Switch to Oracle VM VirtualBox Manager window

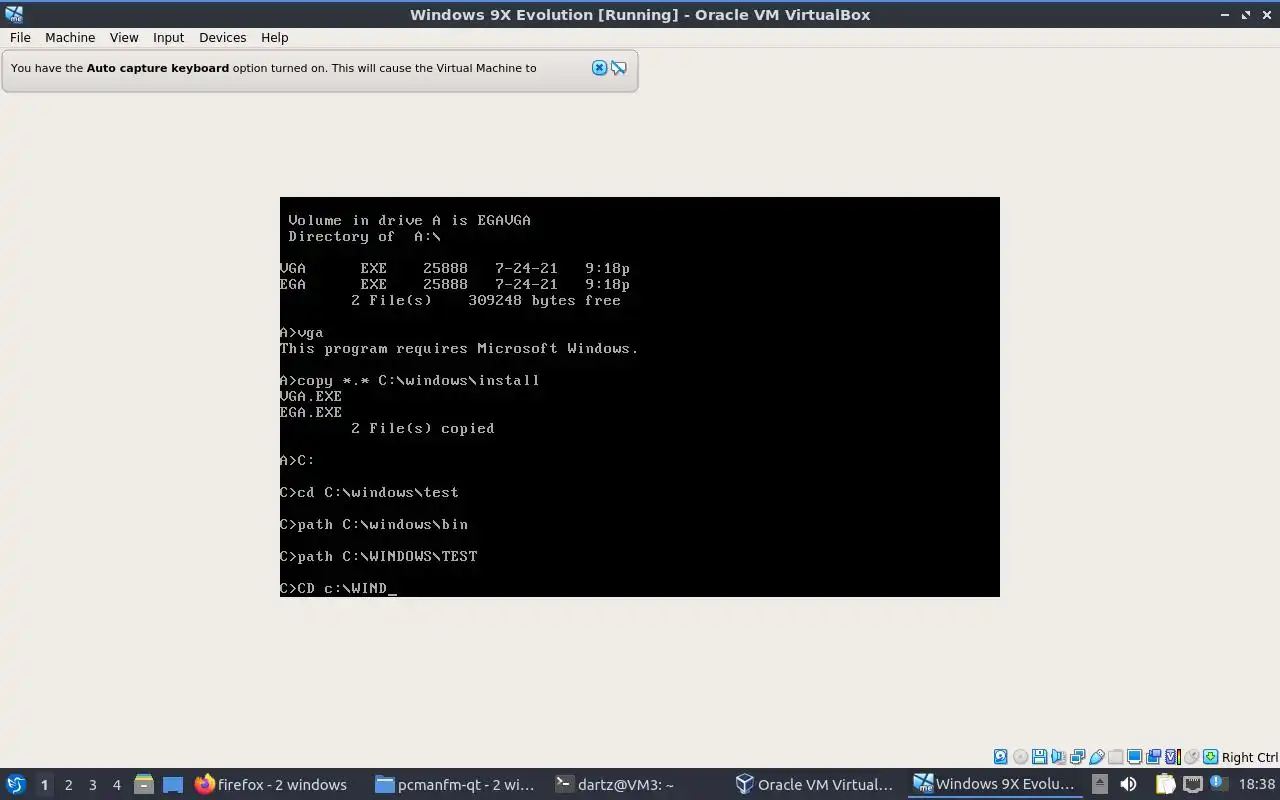(816, 784)
